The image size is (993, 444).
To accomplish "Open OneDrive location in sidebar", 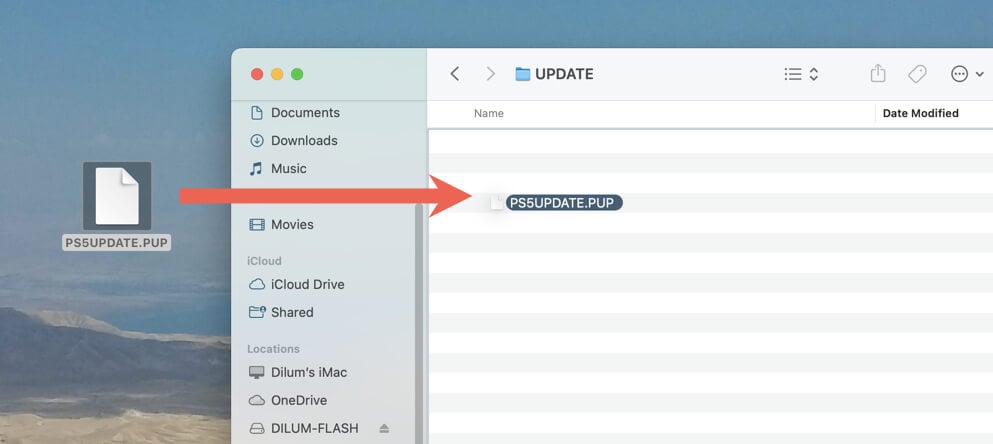I will 298,401.
